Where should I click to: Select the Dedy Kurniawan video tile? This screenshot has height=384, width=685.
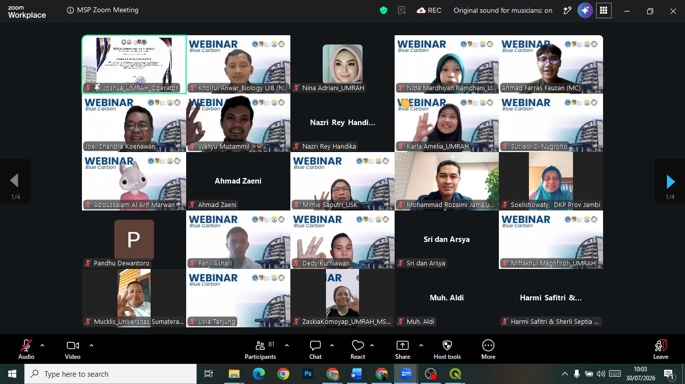tap(342, 239)
